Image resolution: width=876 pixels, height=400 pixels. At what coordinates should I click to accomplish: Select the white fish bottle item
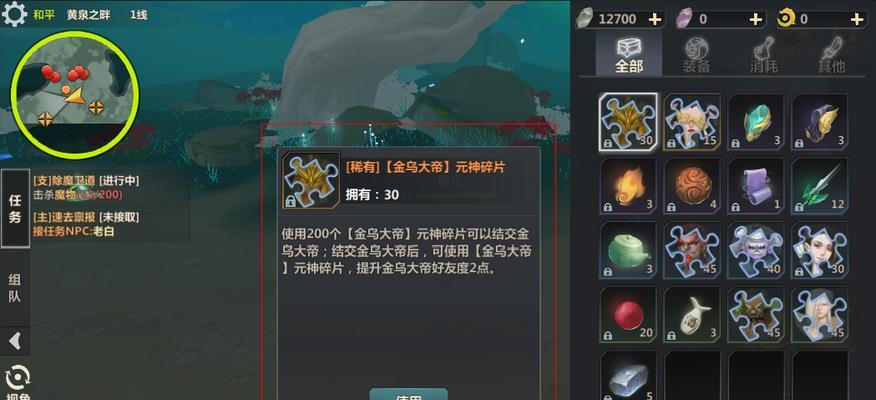point(692,315)
